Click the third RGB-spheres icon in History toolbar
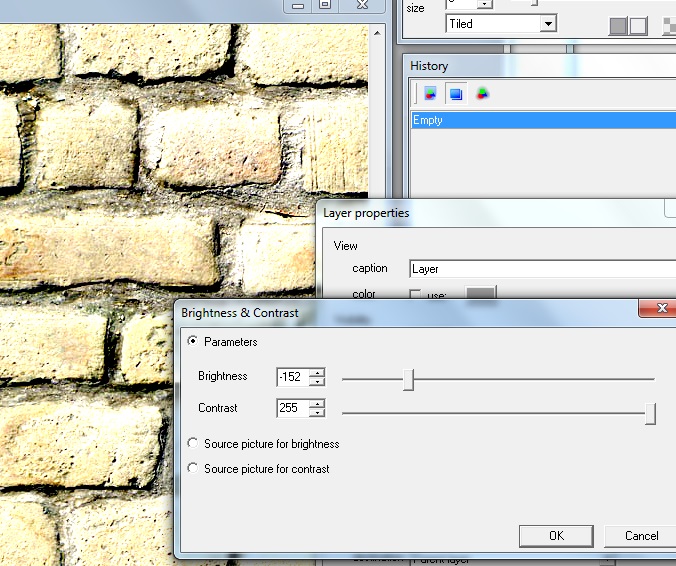Viewport: 676px width, 566px height. pos(482,94)
